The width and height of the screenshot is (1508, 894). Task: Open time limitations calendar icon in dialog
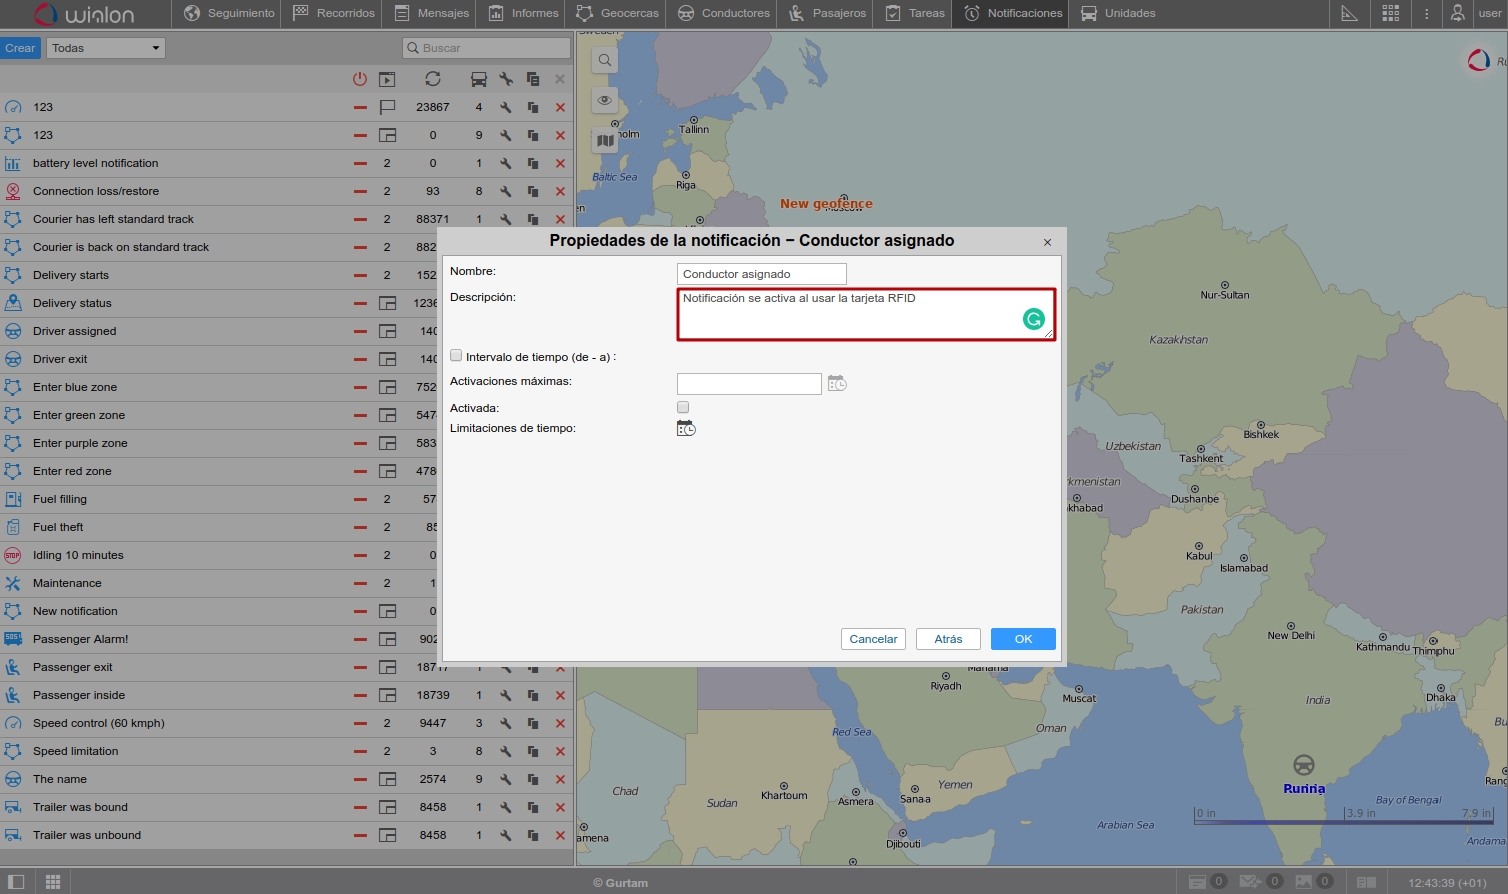[686, 429]
